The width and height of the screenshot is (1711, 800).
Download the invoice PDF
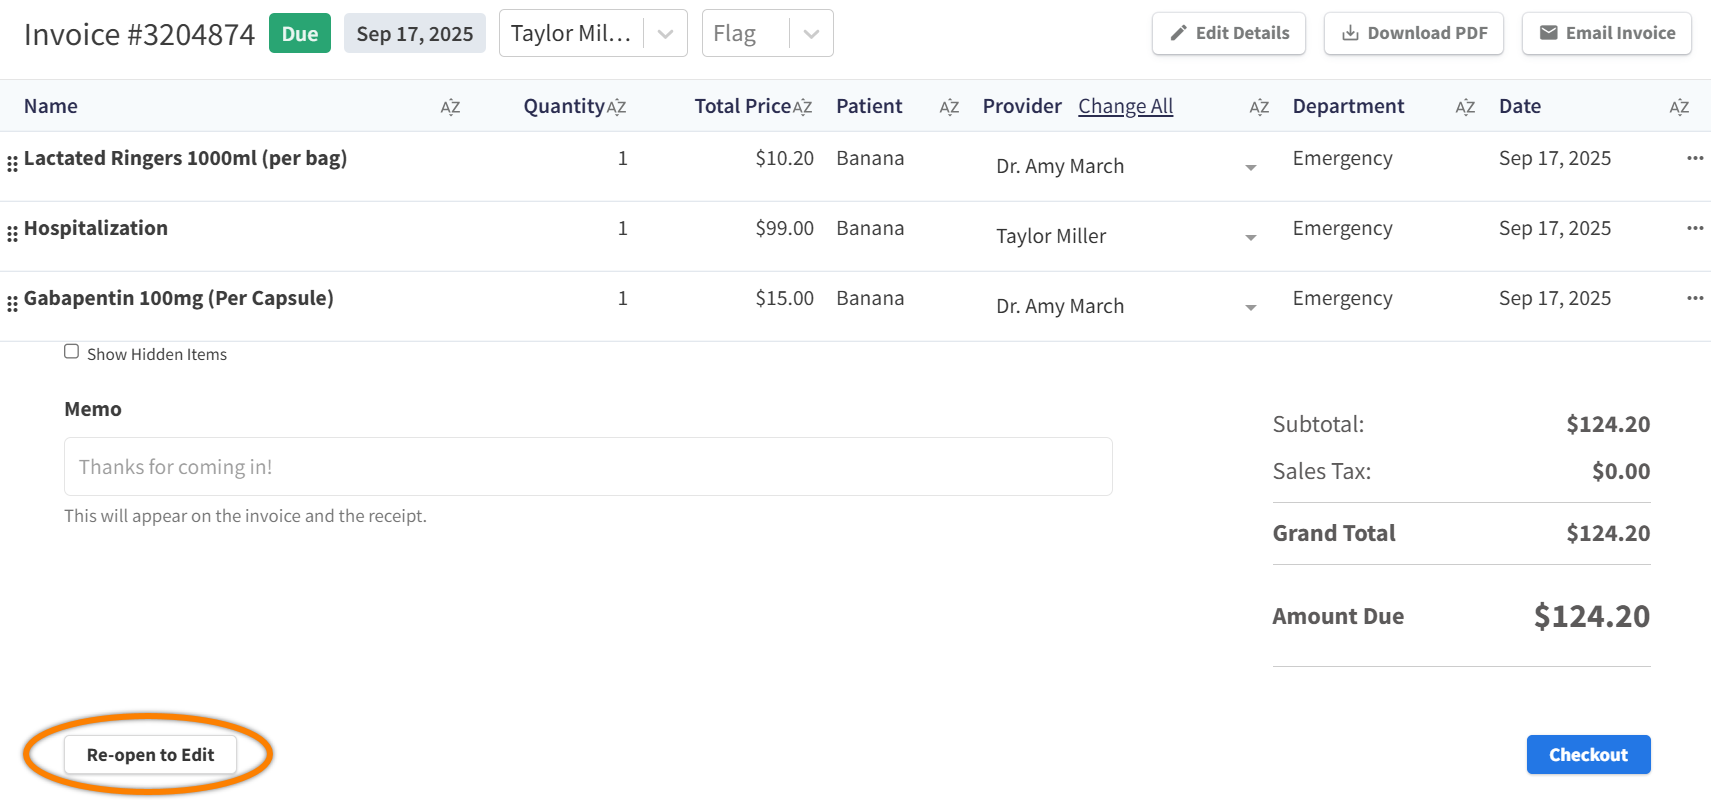point(1413,33)
